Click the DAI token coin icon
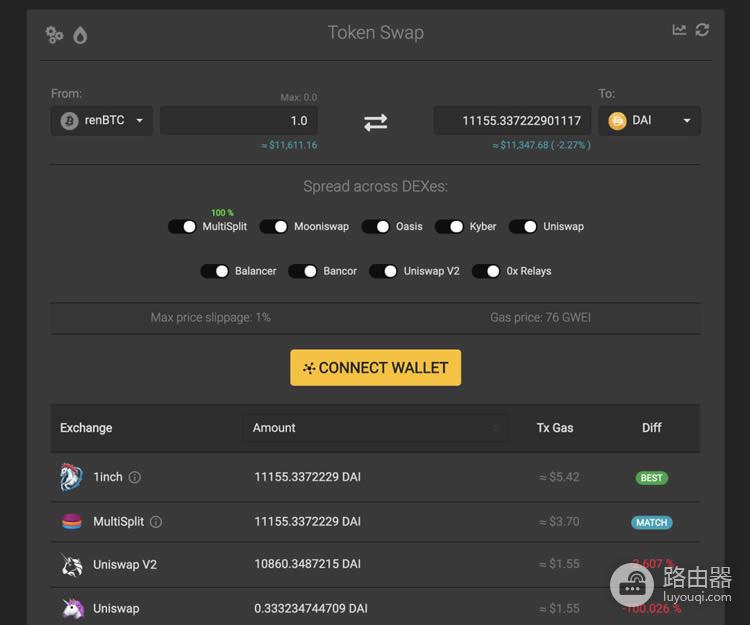 (x=617, y=121)
